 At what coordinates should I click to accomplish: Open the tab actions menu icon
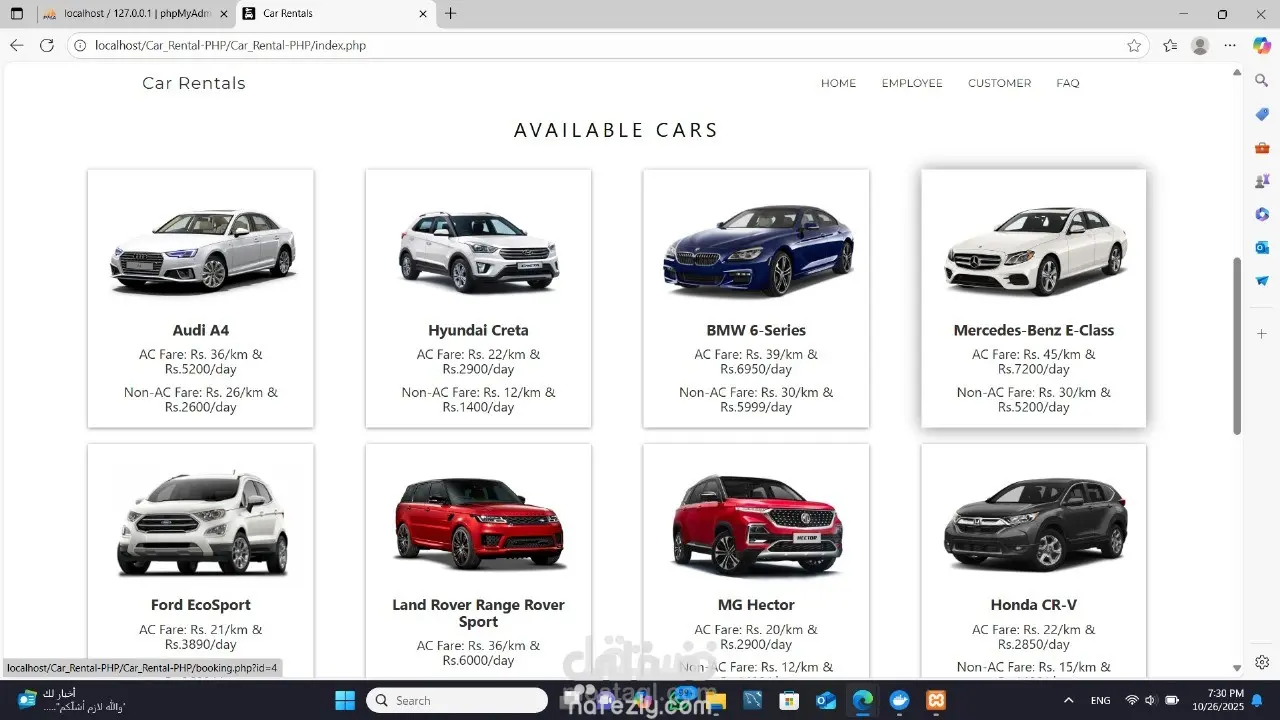[x=16, y=14]
